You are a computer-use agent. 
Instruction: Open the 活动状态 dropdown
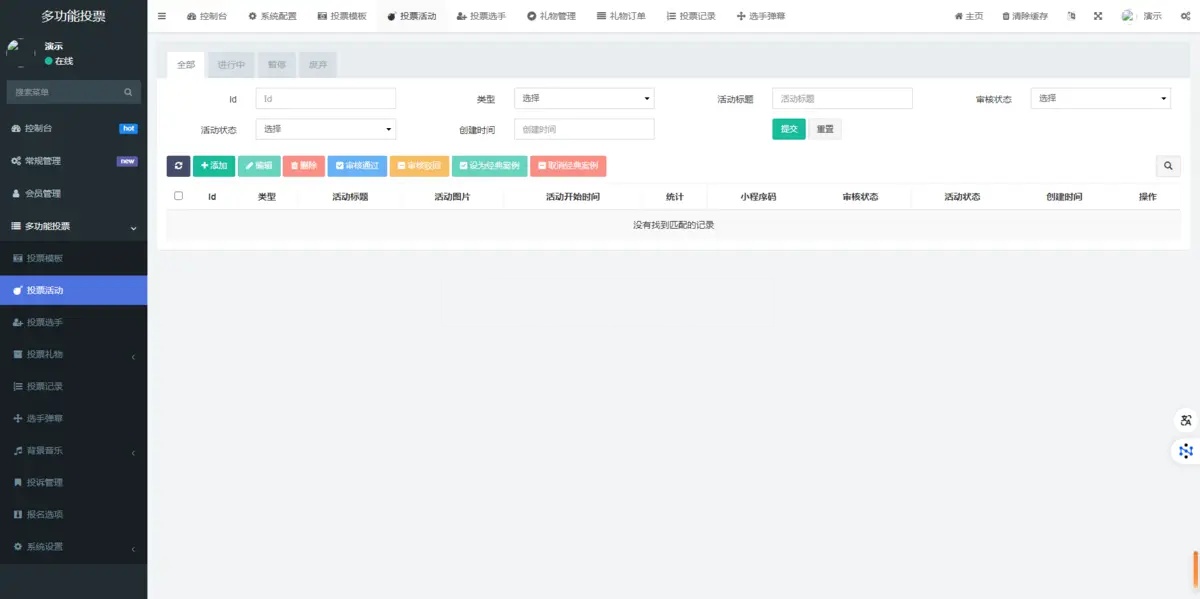coord(326,129)
